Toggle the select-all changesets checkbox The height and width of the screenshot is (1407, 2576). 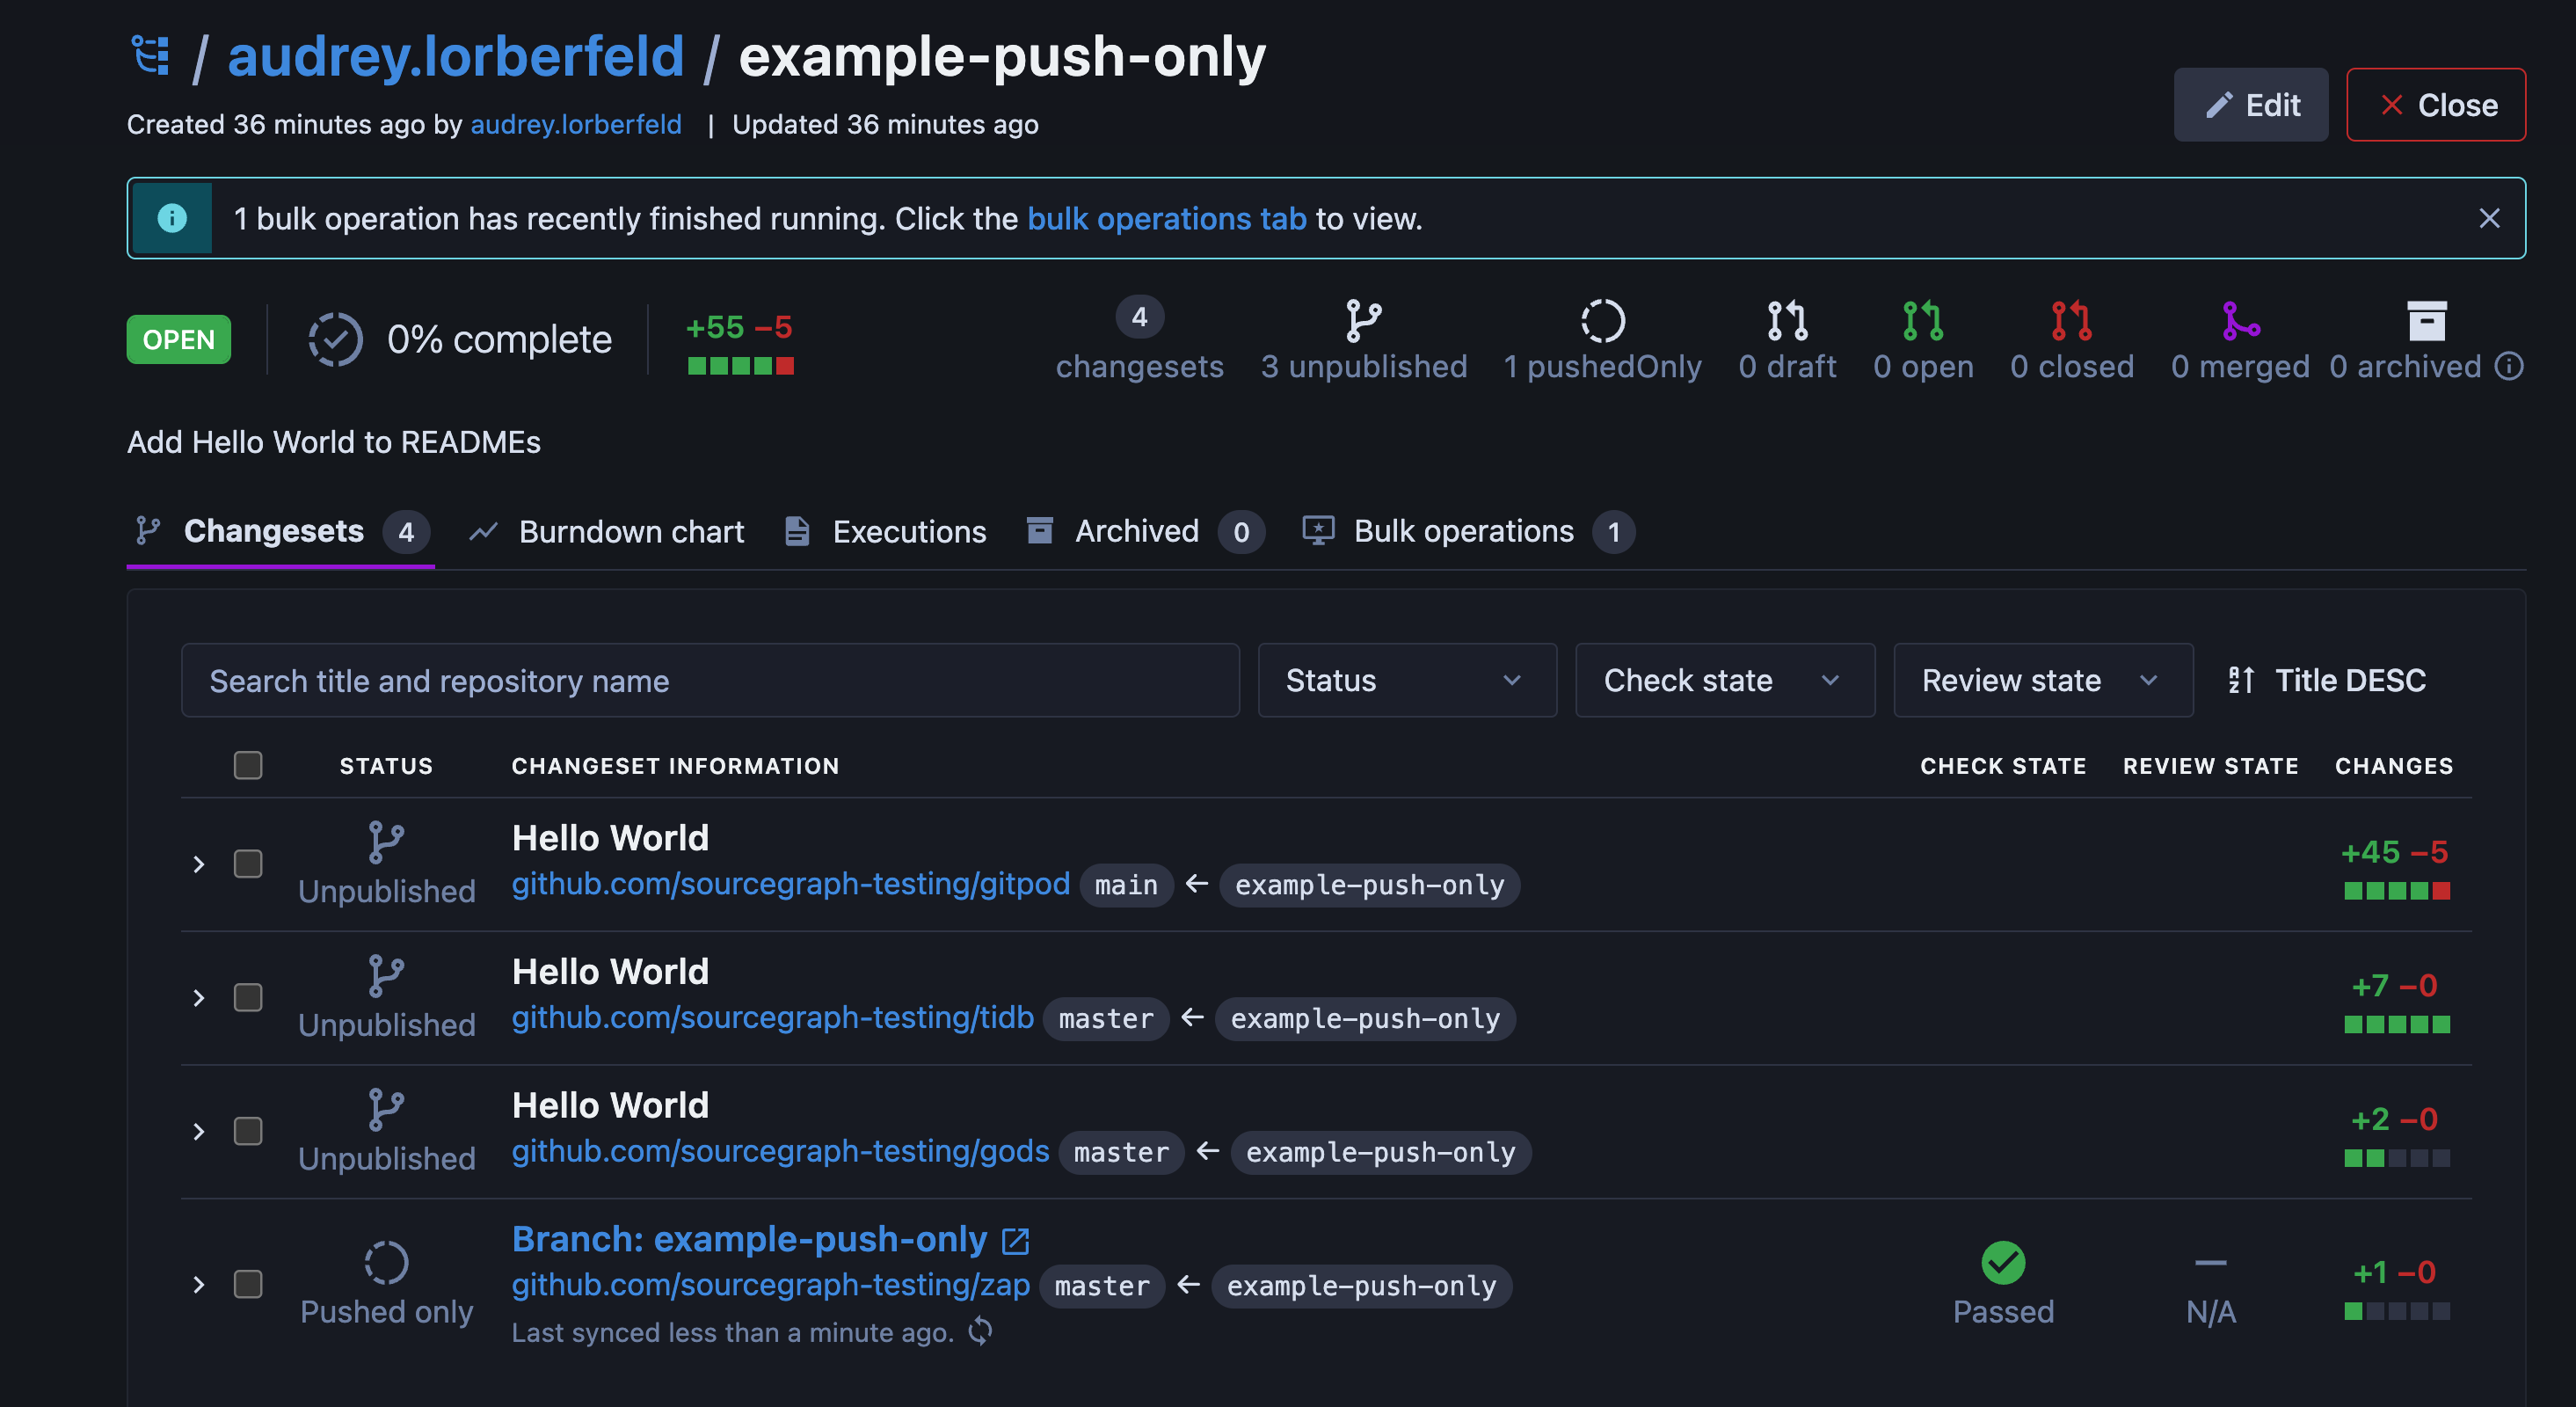point(248,765)
